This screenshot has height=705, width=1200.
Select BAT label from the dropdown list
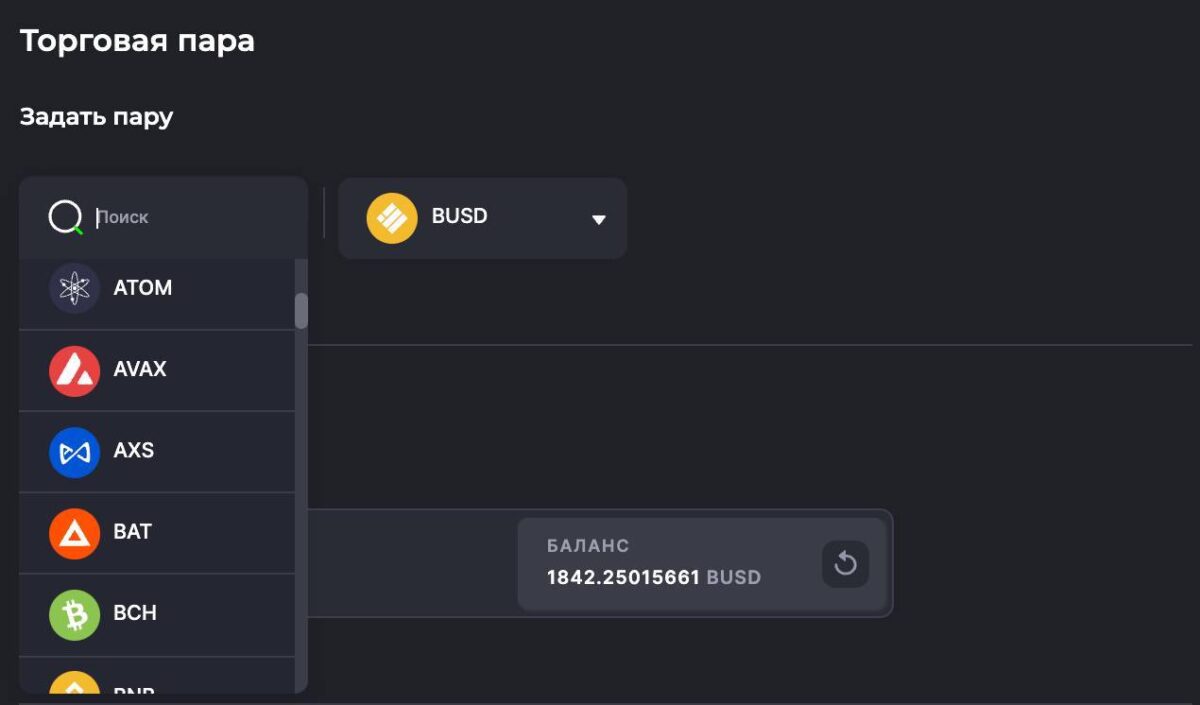pos(133,532)
